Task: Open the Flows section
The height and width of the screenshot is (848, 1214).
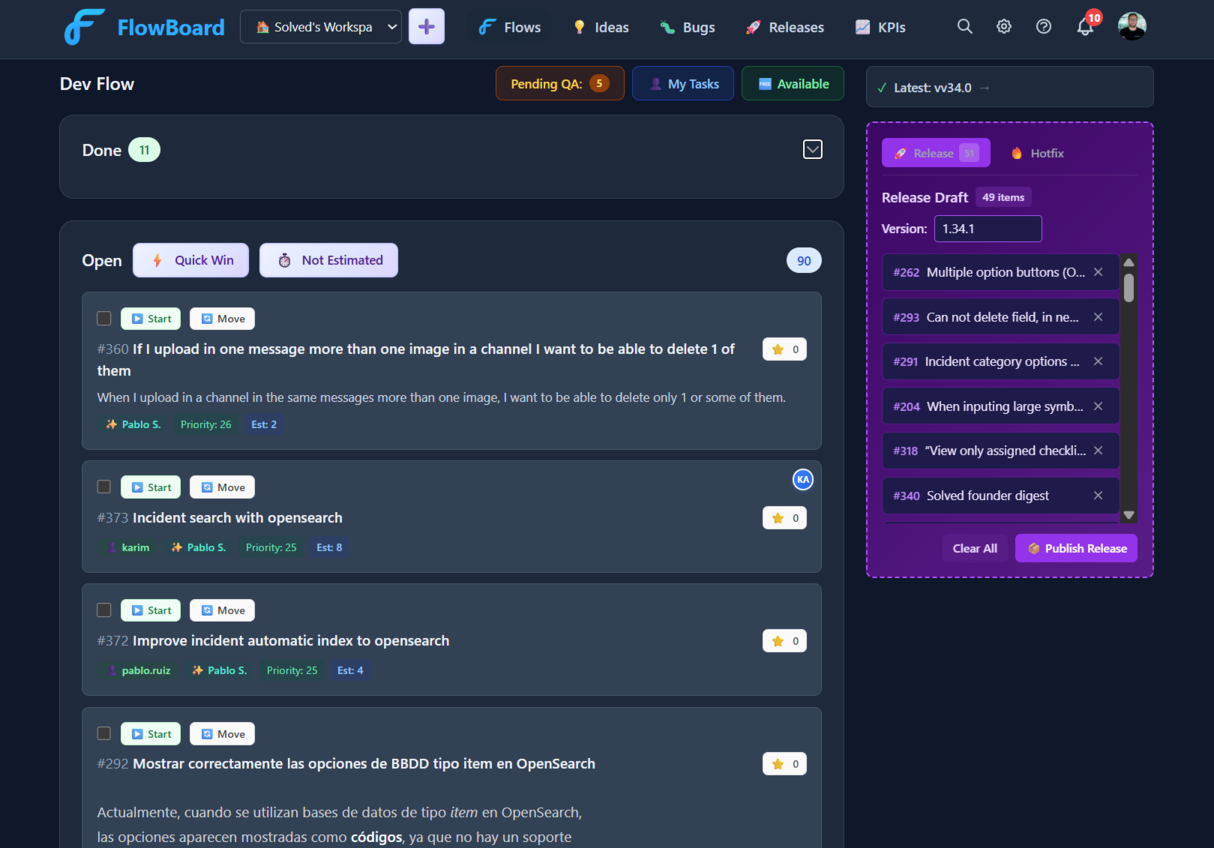Action: [x=508, y=27]
